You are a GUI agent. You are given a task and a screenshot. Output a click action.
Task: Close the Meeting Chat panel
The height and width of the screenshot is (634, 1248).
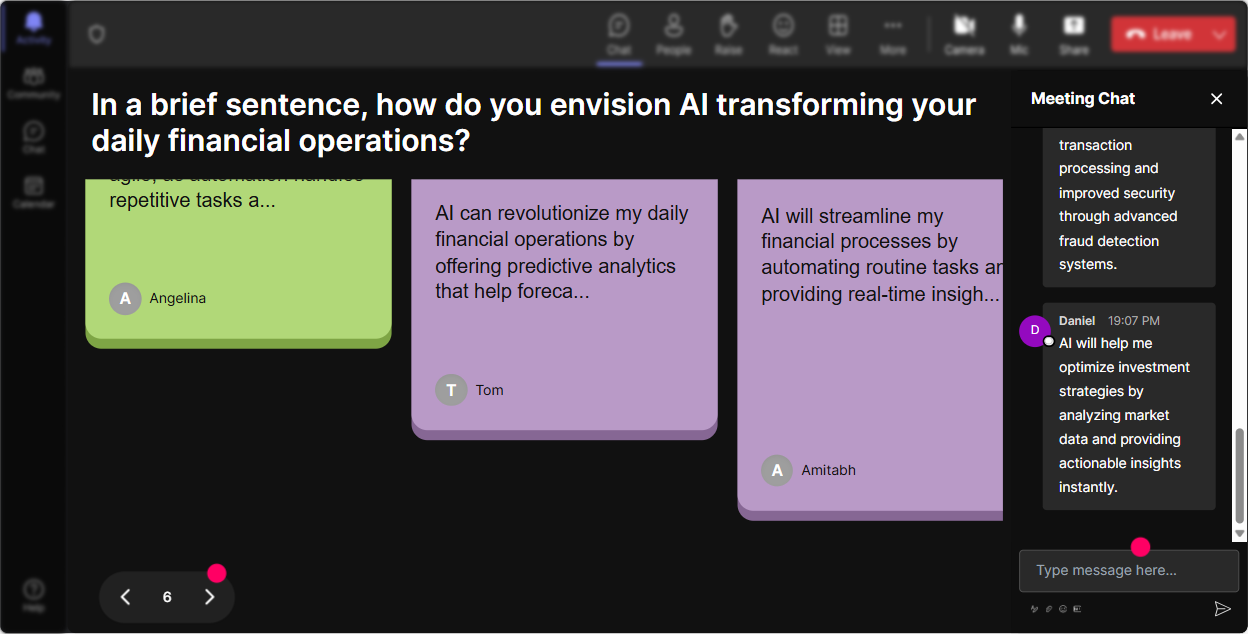1217,98
